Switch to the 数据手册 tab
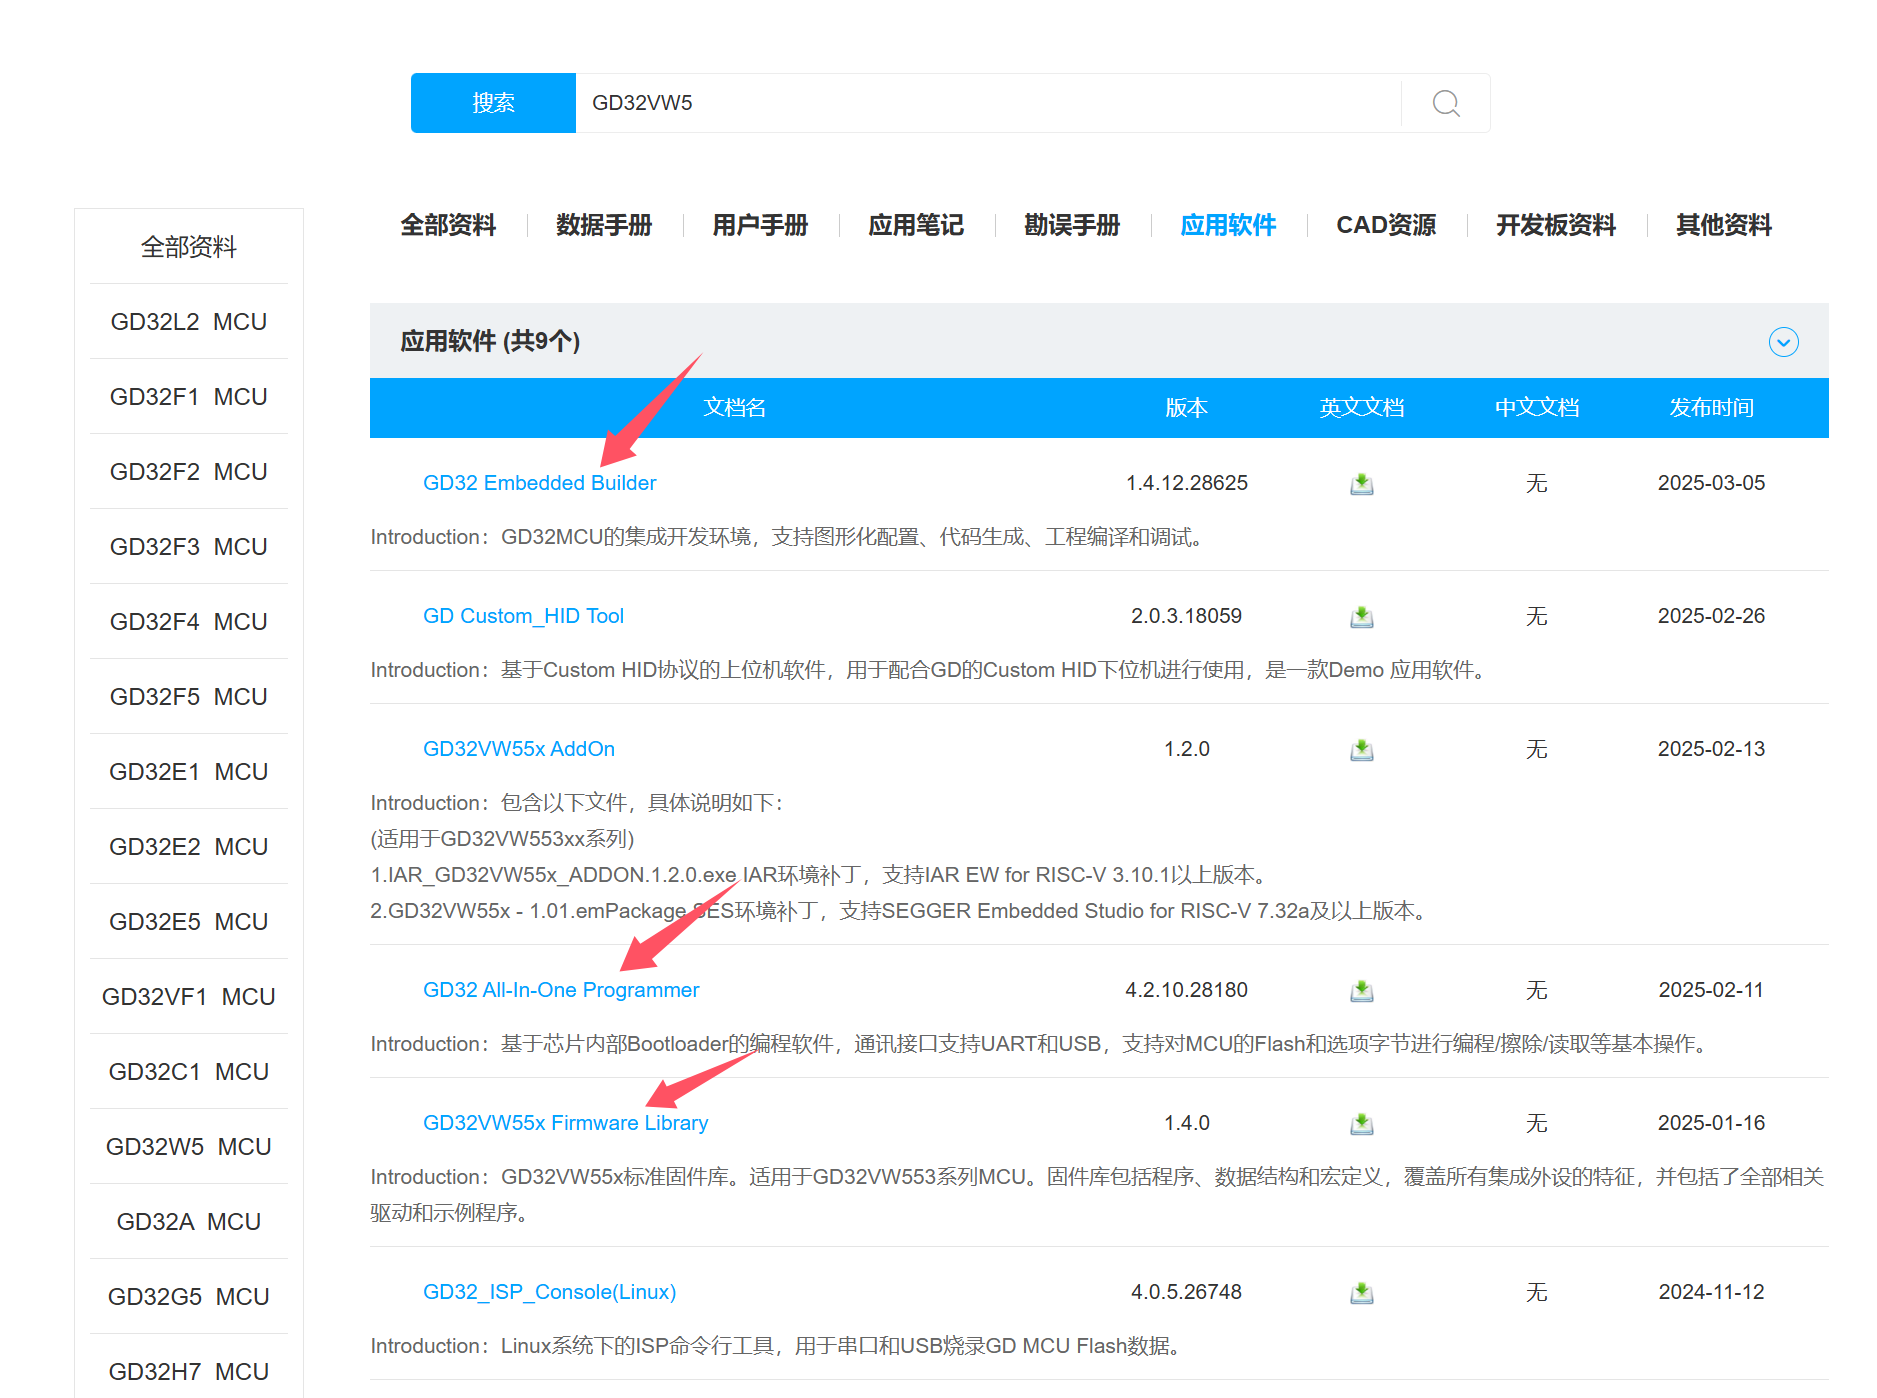The image size is (1877, 1398). tap(603, 225)
